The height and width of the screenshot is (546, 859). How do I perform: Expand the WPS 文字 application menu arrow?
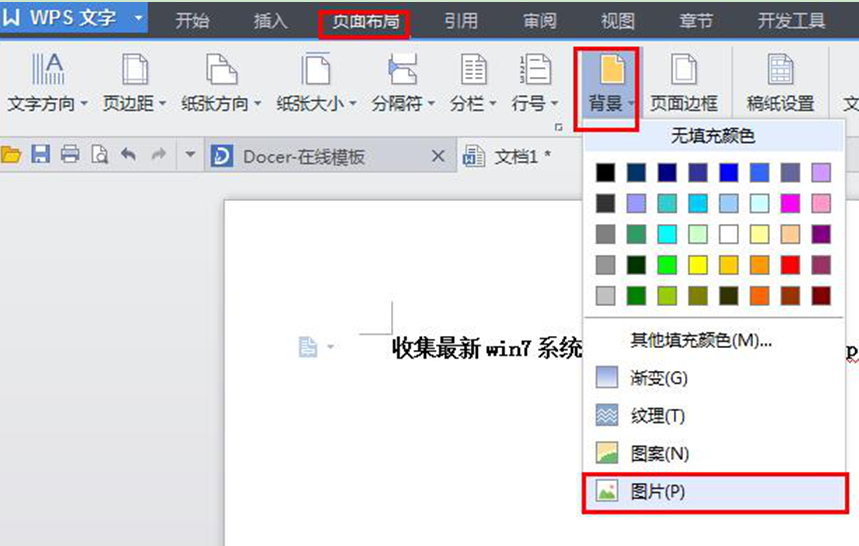pyautogui.click(x=135, y=19)
